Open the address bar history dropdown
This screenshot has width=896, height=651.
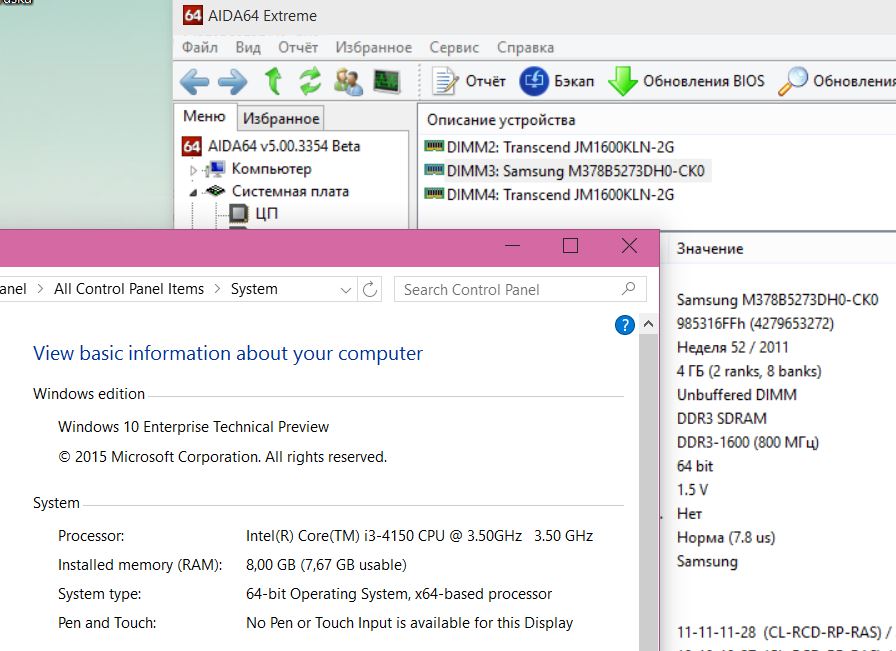(346, 289)
